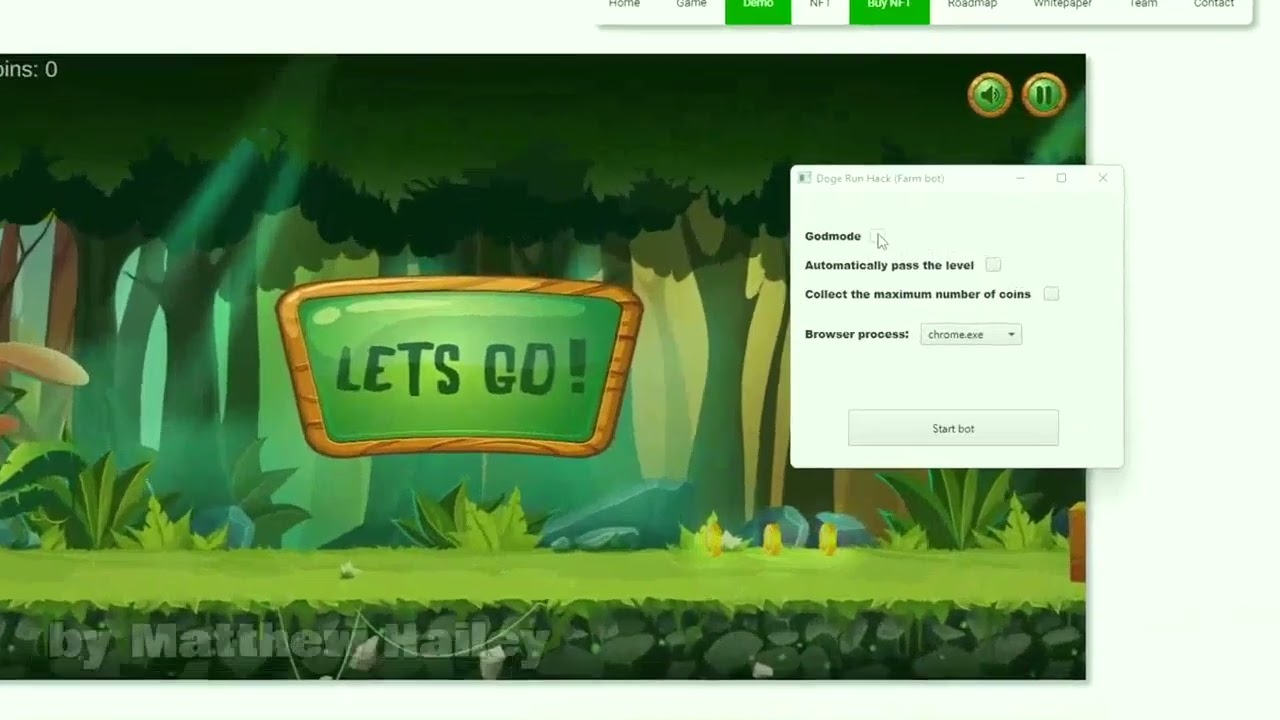Click the Doge Run Hack window app icon

click(x=804, y=178)
